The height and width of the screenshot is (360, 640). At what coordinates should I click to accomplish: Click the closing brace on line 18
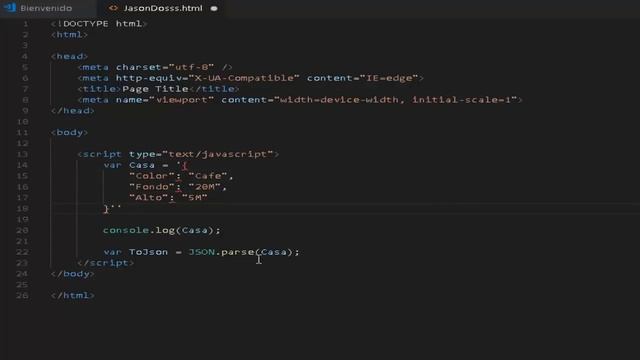106,209
